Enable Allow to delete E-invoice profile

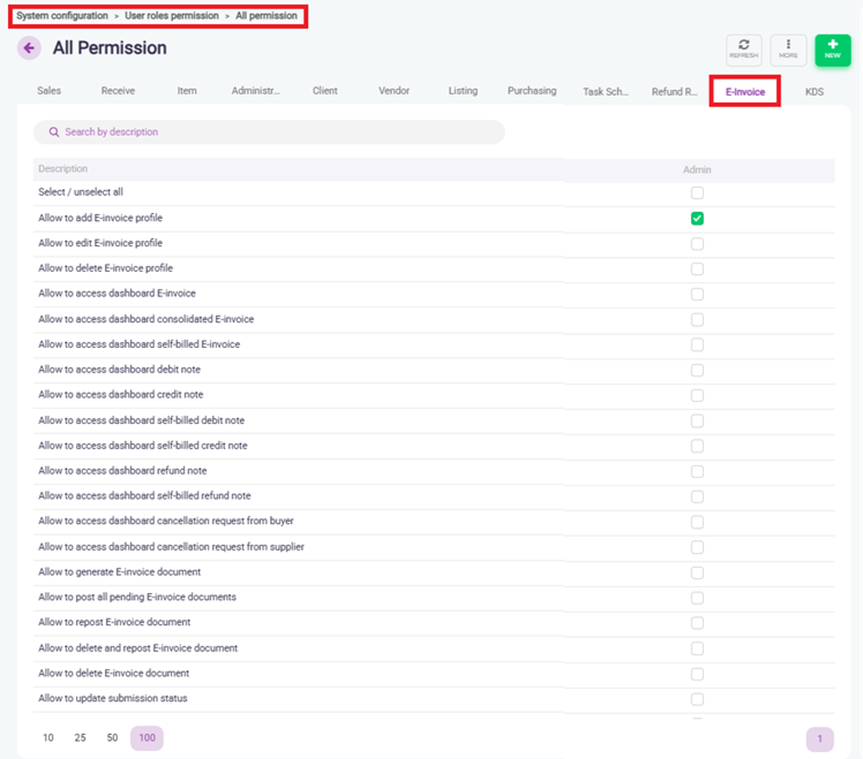(697, 269)
